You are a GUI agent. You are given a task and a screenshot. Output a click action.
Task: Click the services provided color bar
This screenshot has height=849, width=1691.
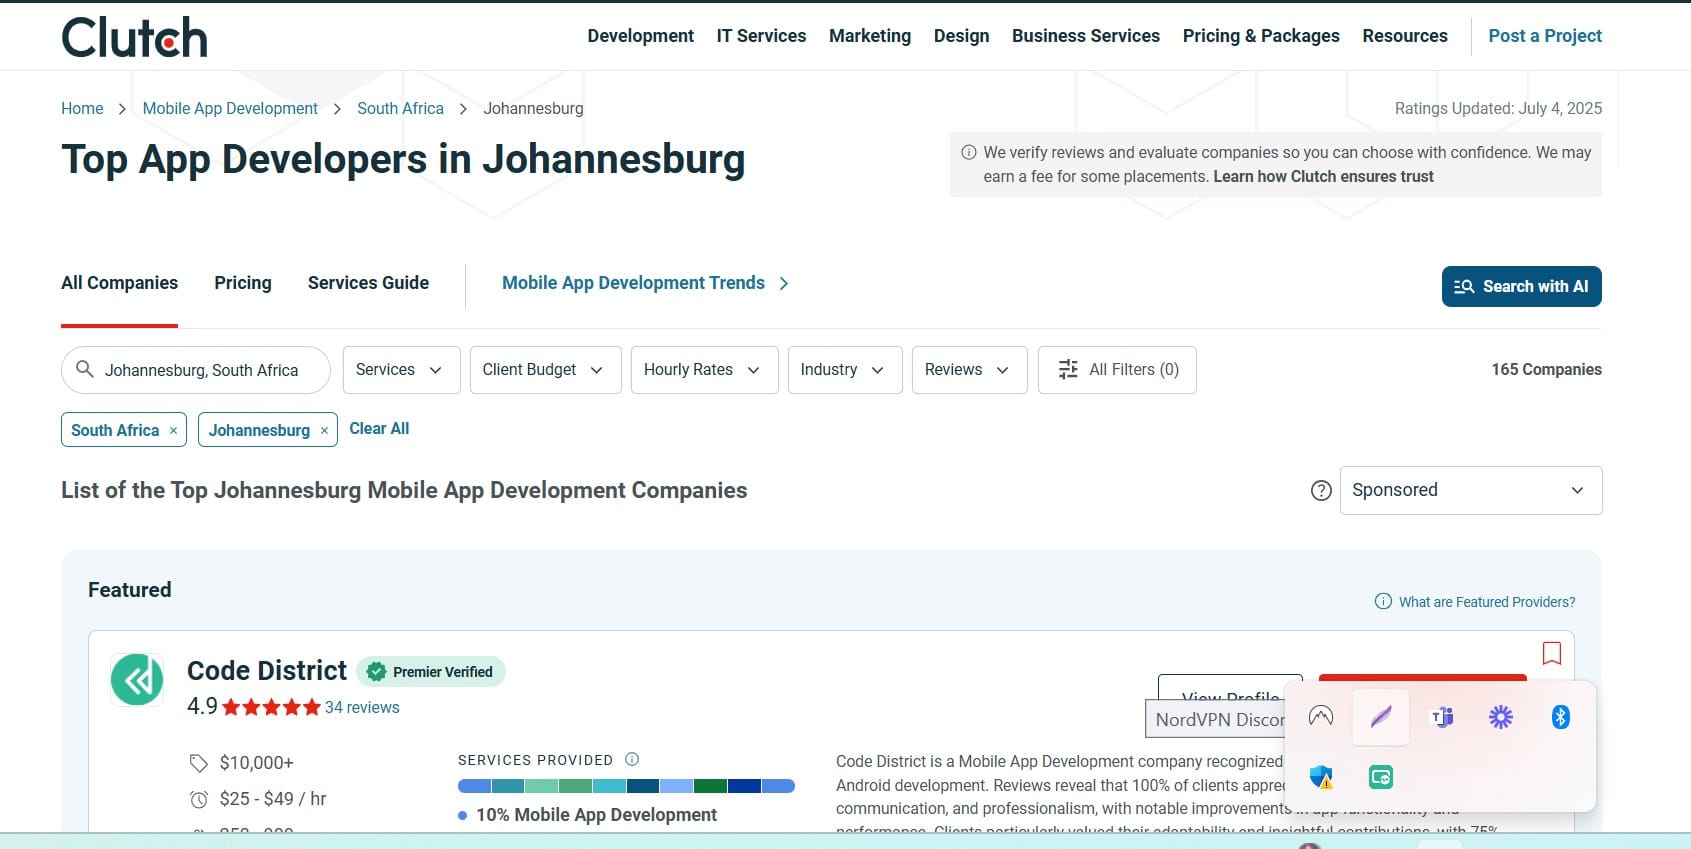pos(626,786)
